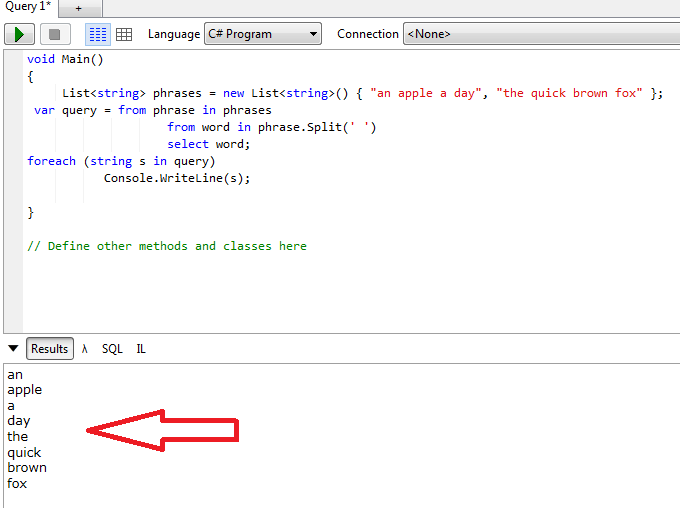Switch to rich text results view icon

tap(98, 34)
